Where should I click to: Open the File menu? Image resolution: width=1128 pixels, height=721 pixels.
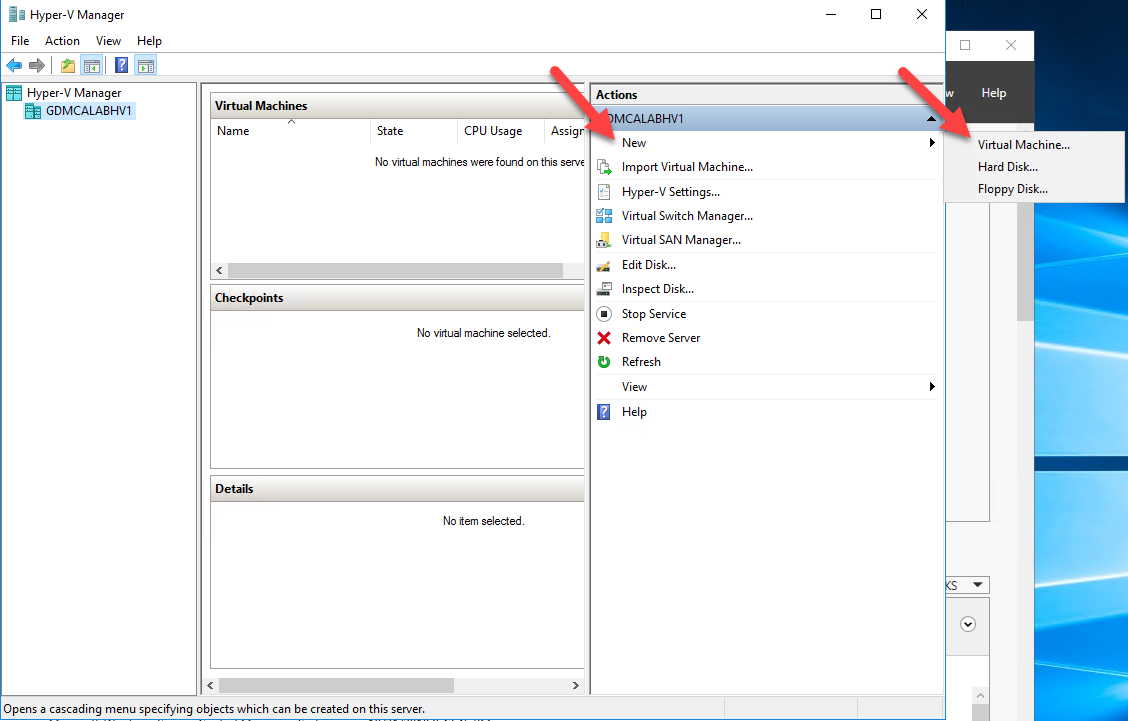[20, 41]
